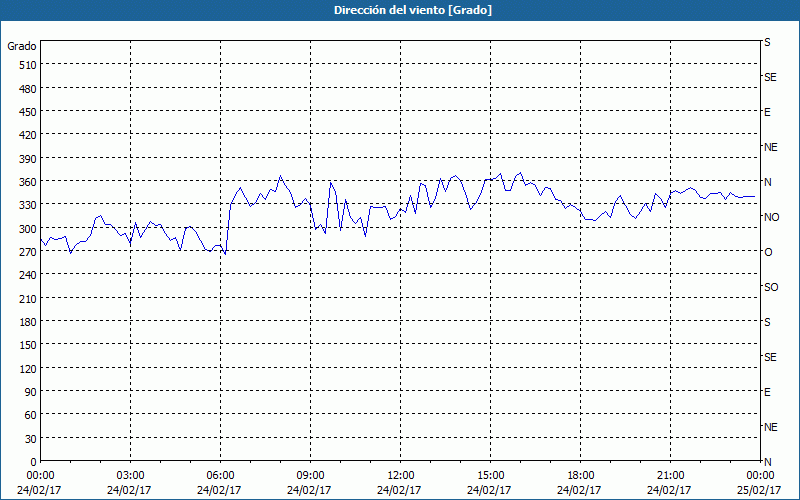
Task: Click the "03:00" time axis label
Action: (130, 476)
